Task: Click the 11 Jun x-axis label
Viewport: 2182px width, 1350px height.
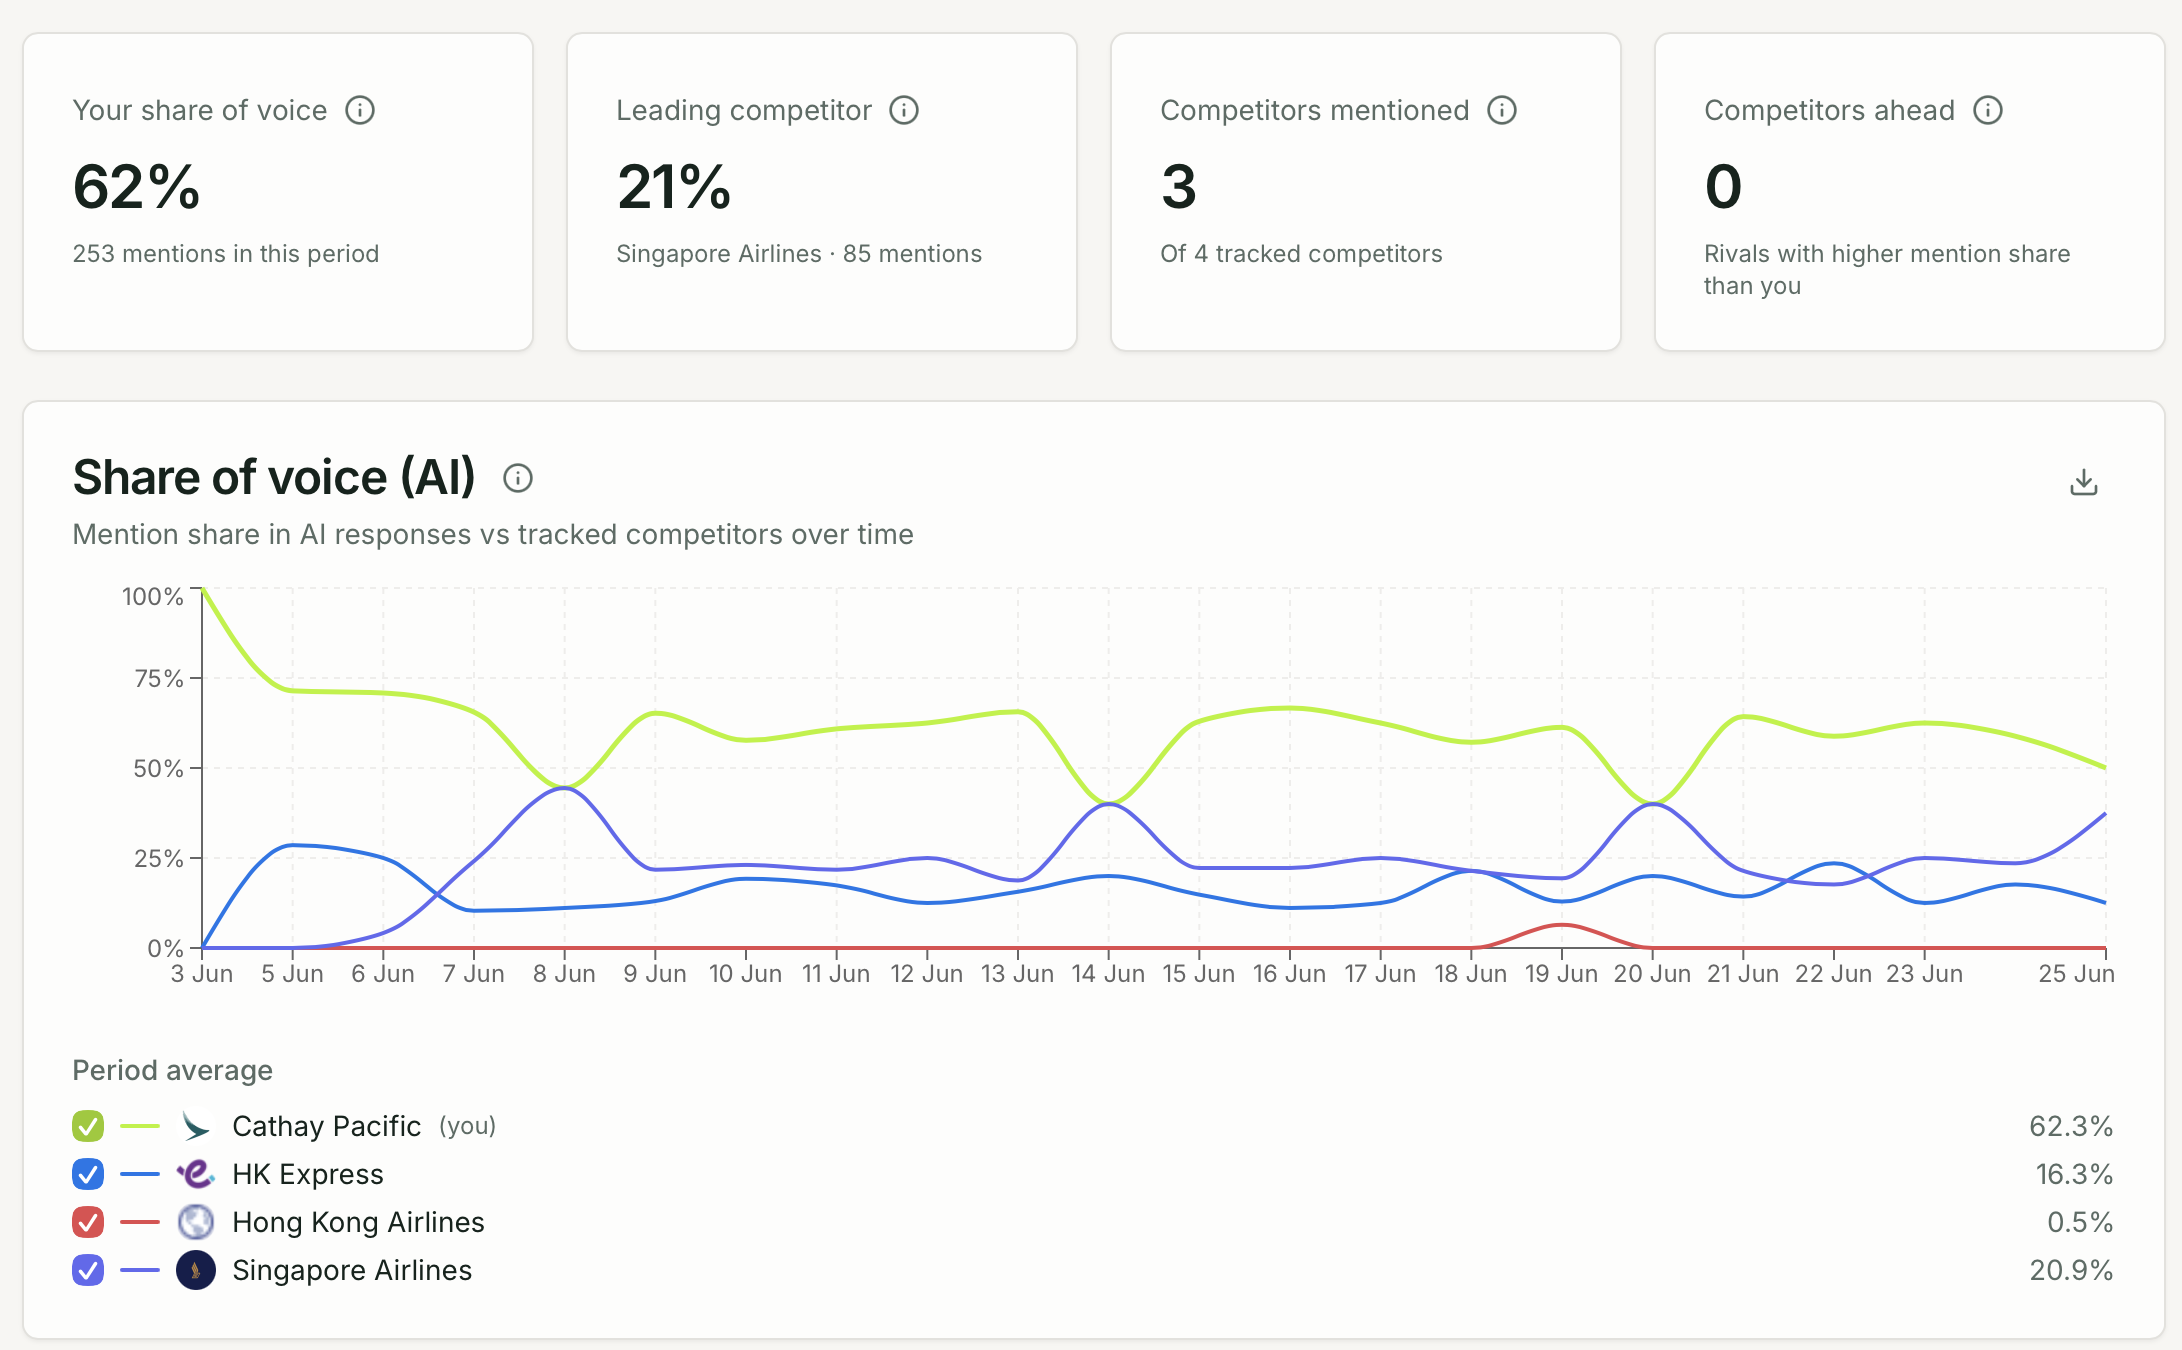Action: (x=836, y=974)
